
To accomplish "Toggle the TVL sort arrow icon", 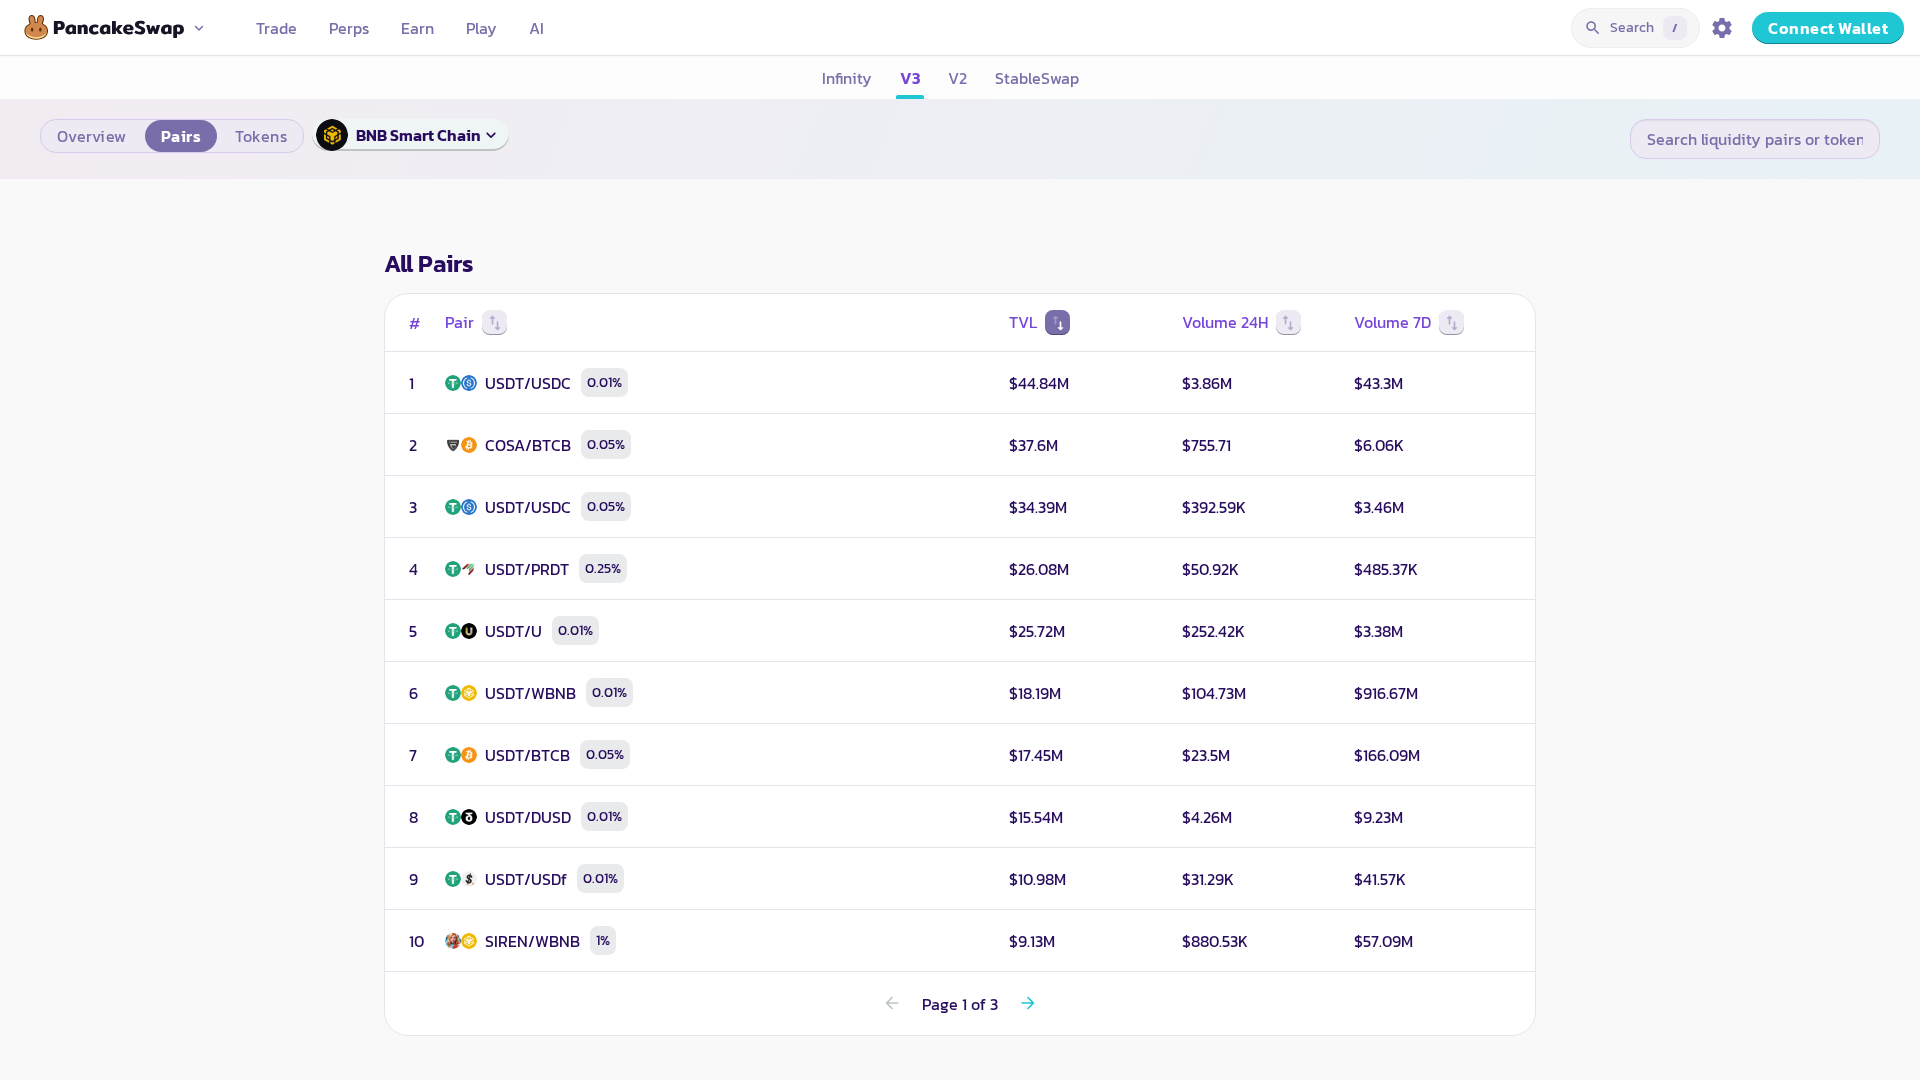I will point(1057,323).
